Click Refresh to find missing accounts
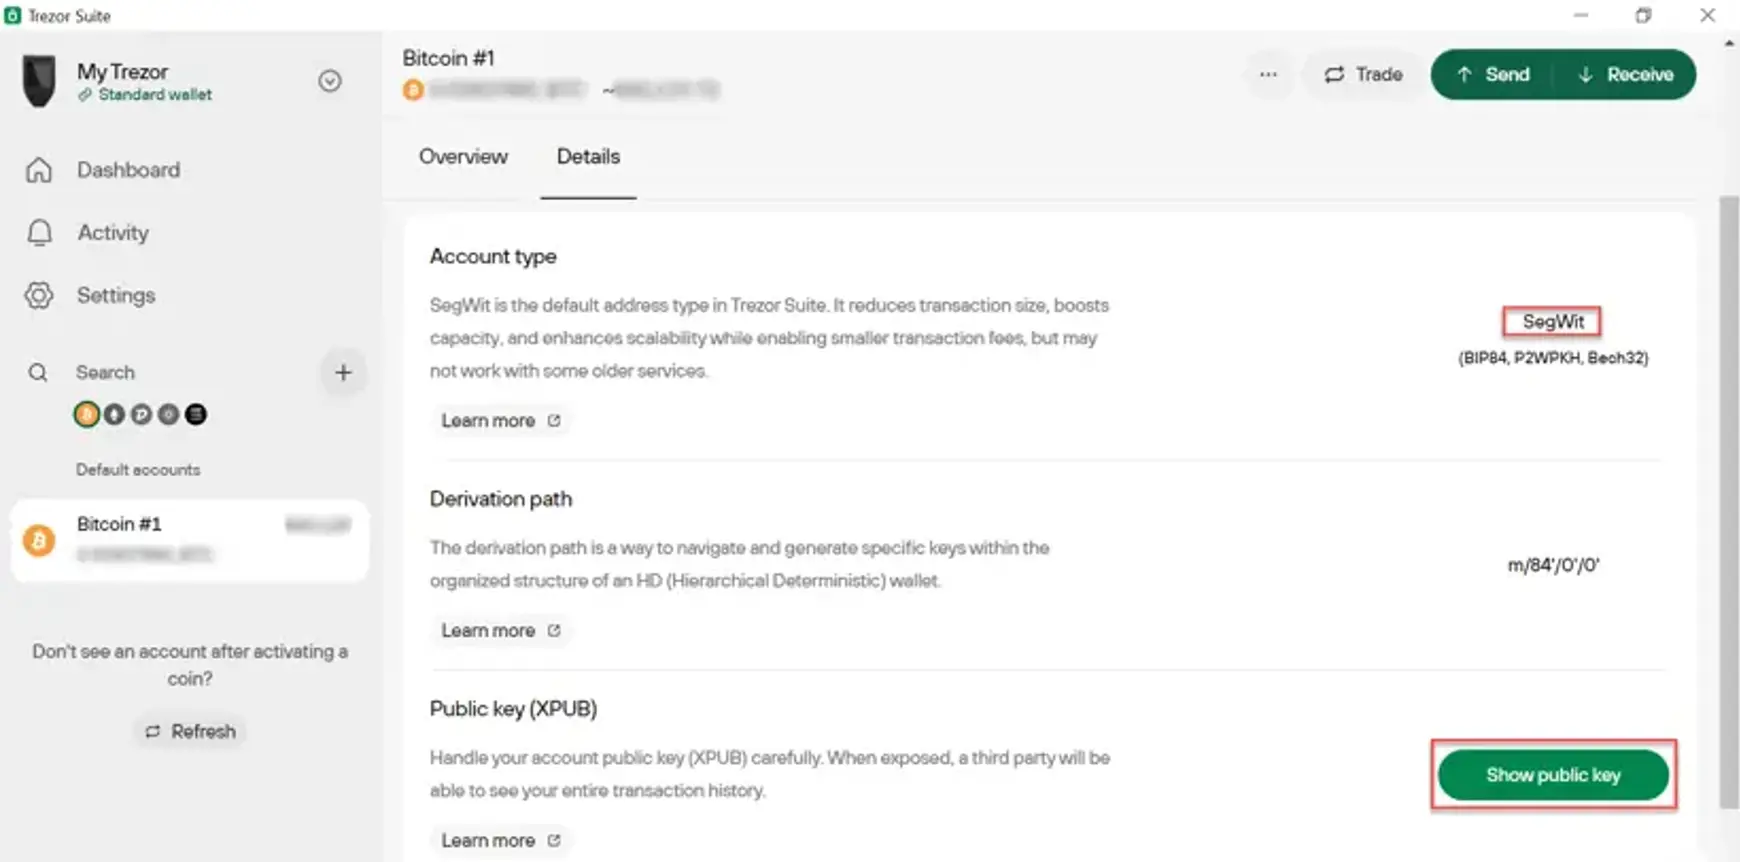 (190, 731)
